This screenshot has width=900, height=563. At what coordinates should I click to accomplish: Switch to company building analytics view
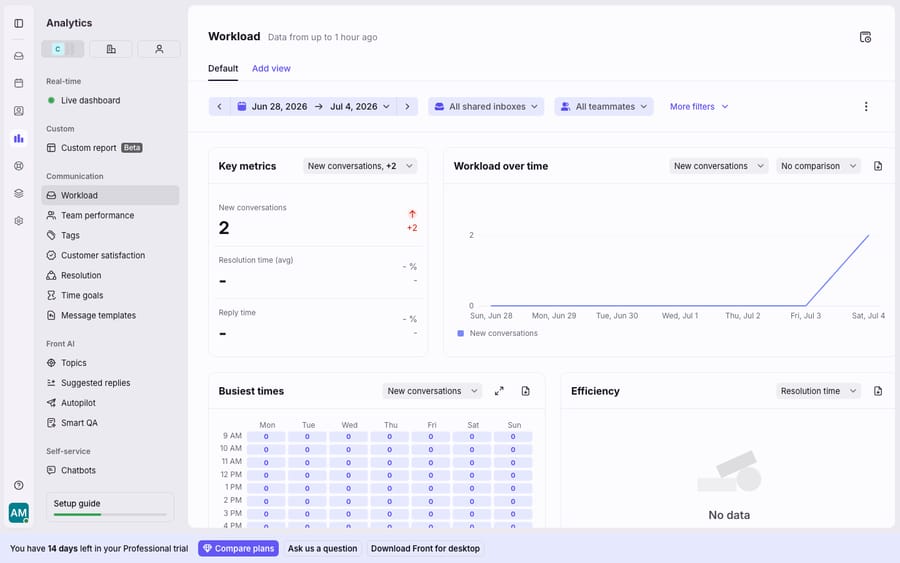coord(111,49)
